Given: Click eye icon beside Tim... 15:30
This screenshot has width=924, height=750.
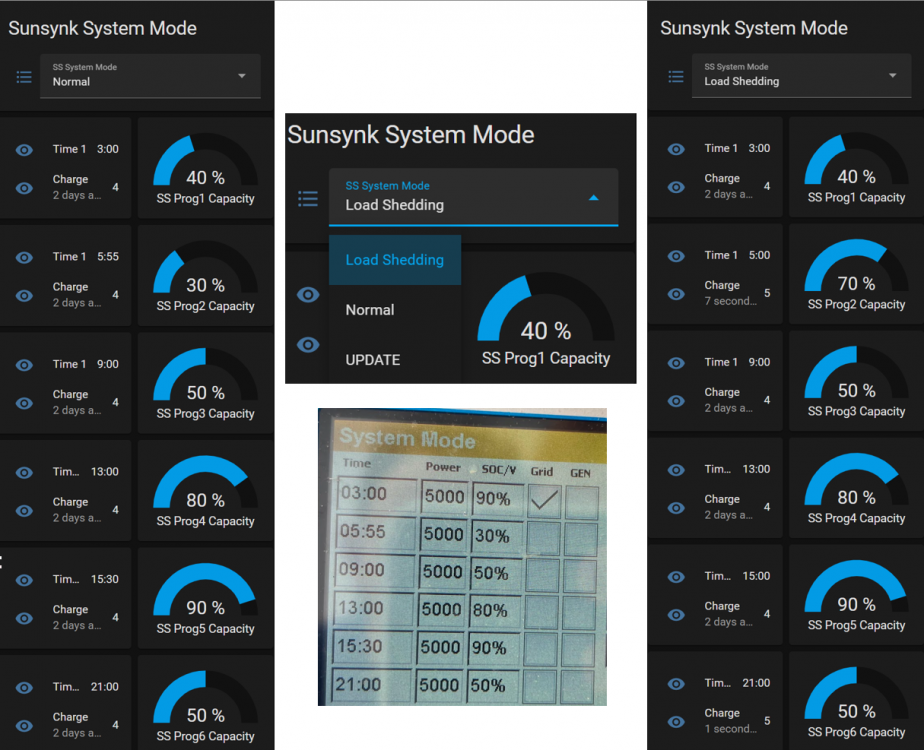Looking at the screenshot, I should pyautogui.click(x=24, y=580).
